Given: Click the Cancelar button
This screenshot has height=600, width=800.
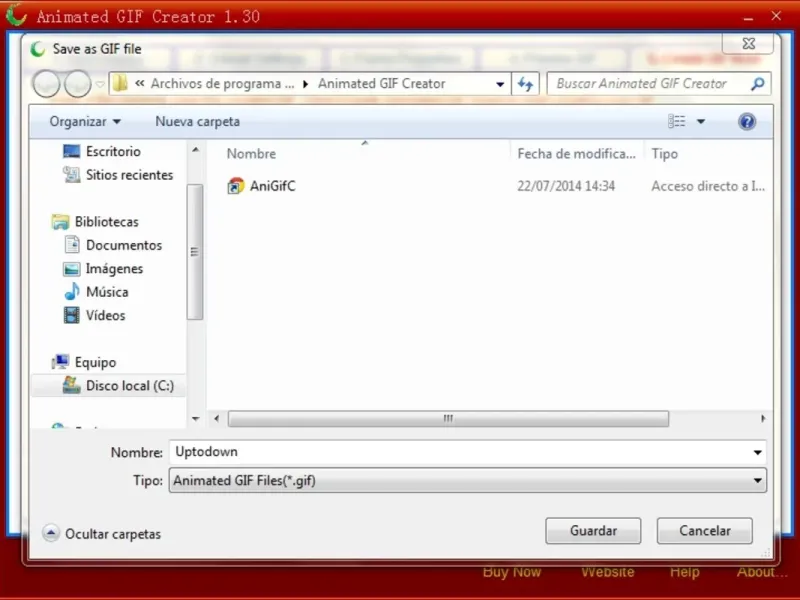Looking at the screenshot, I should click(705, 531).
